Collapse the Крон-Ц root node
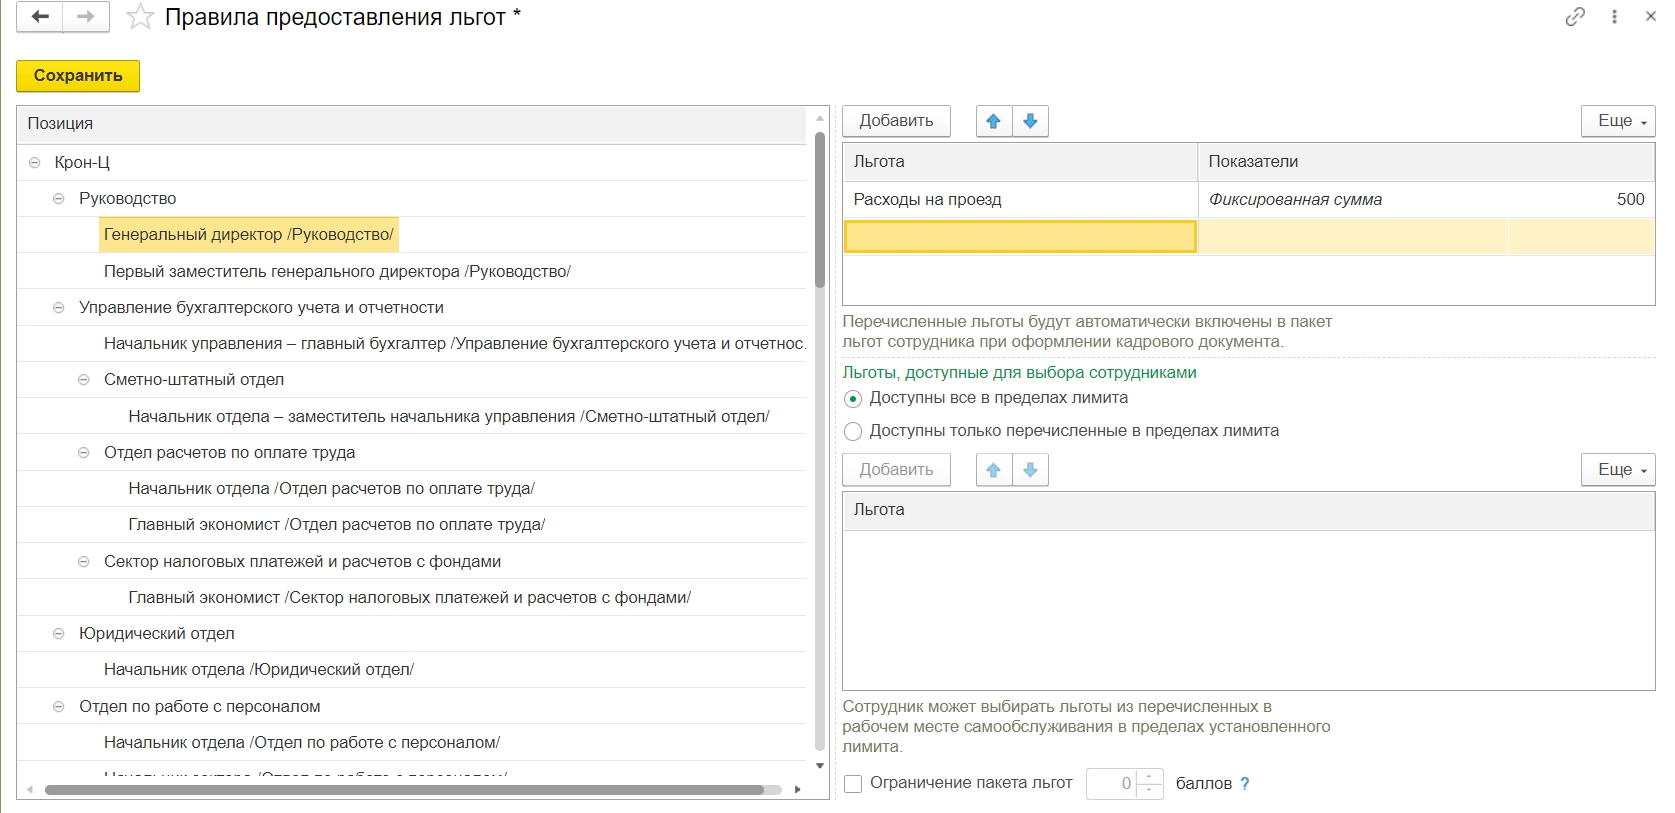The image size is (1675, 813). [x=35, y=162]
